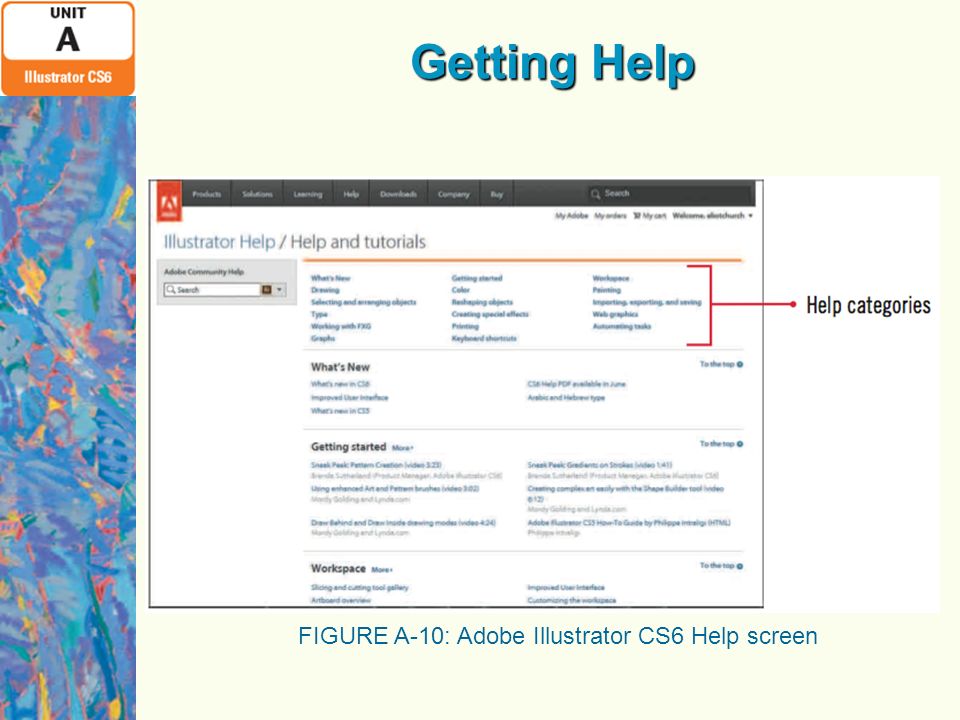Open Improved User Interface under What's New
Viewport: 960px width, 720px height.
[349, 397]
